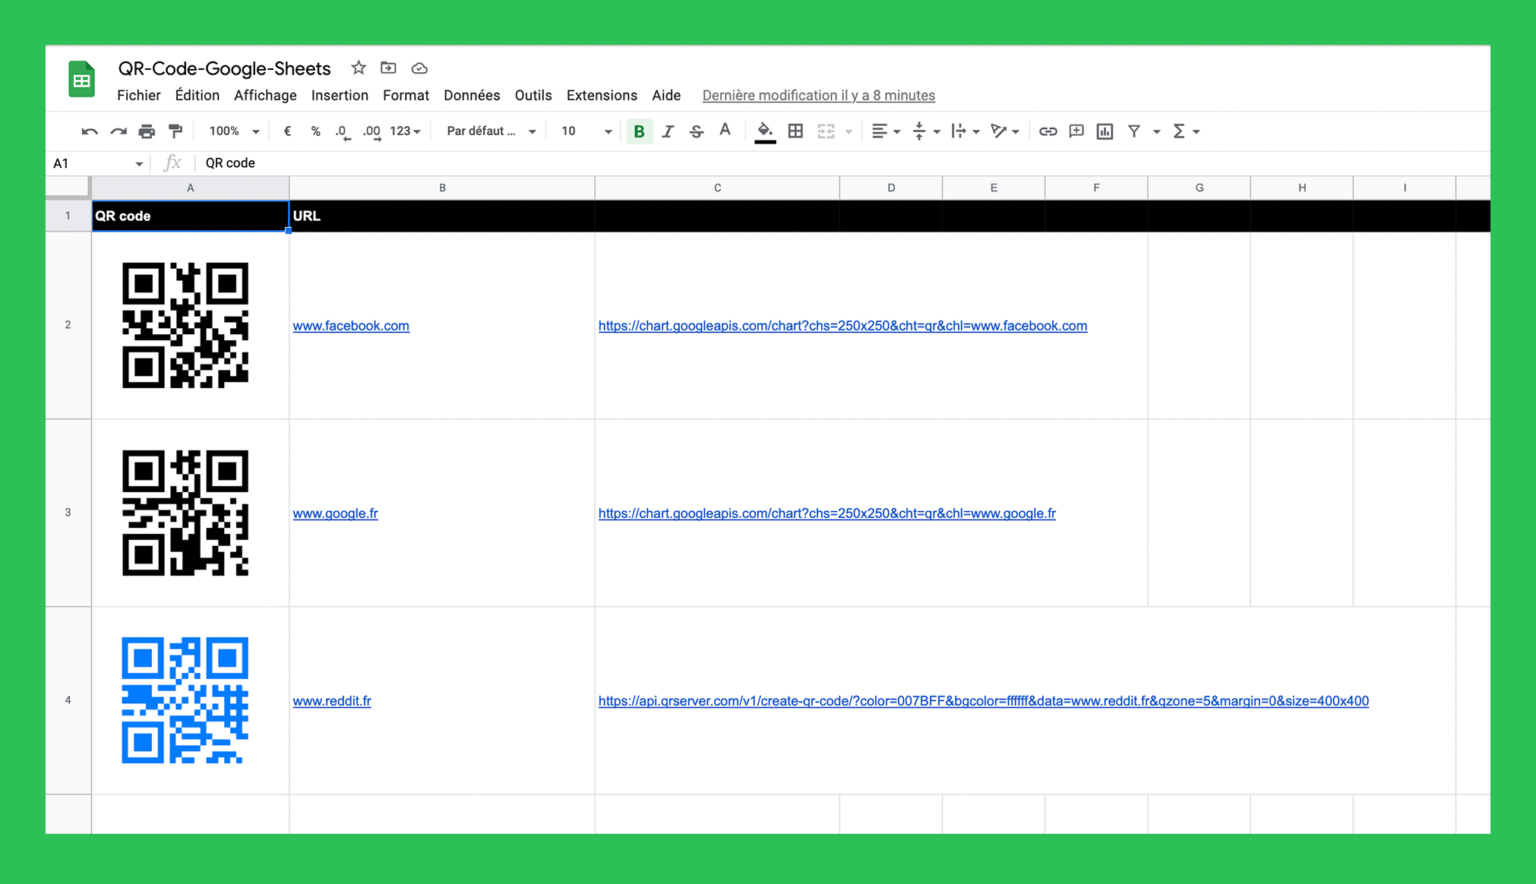Select the paint format roller icon

[176, 131]
